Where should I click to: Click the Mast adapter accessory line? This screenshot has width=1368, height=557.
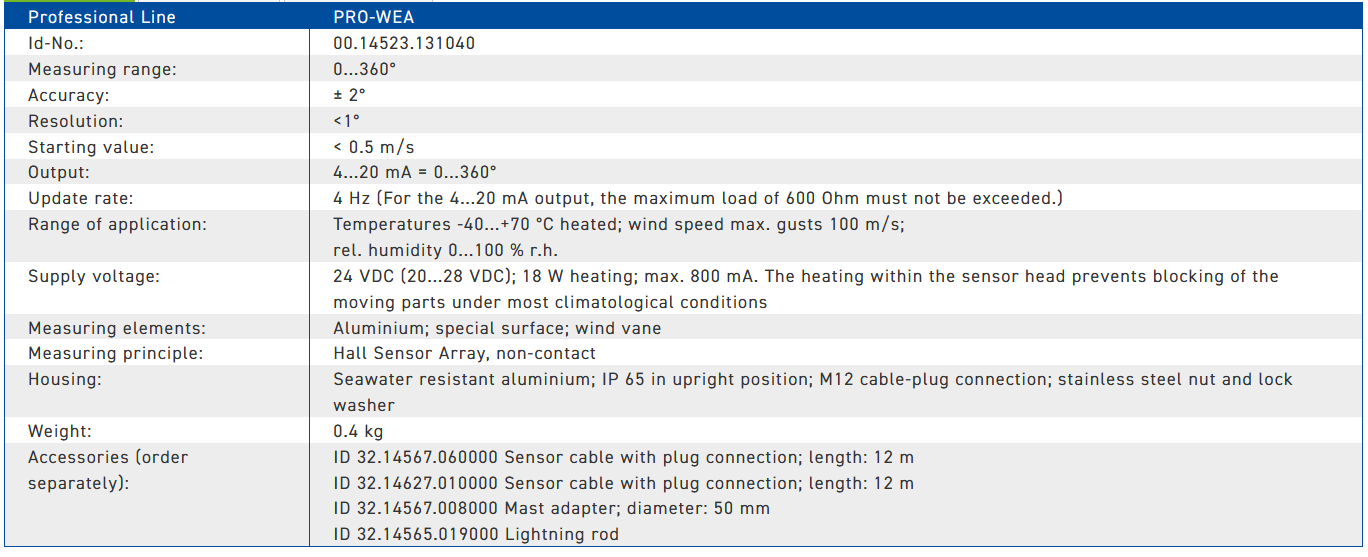(552, 508)
